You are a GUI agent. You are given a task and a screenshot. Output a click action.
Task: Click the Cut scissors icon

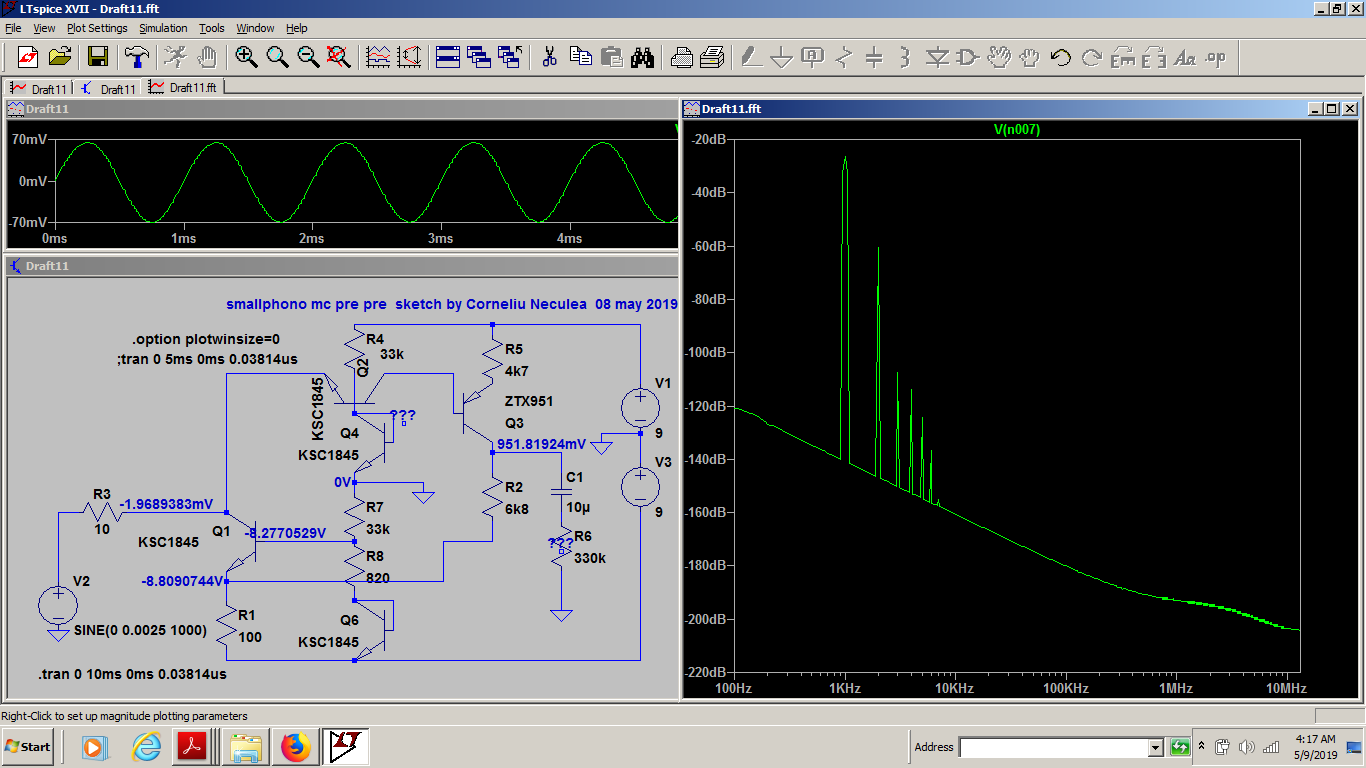[x=549, y=57]
